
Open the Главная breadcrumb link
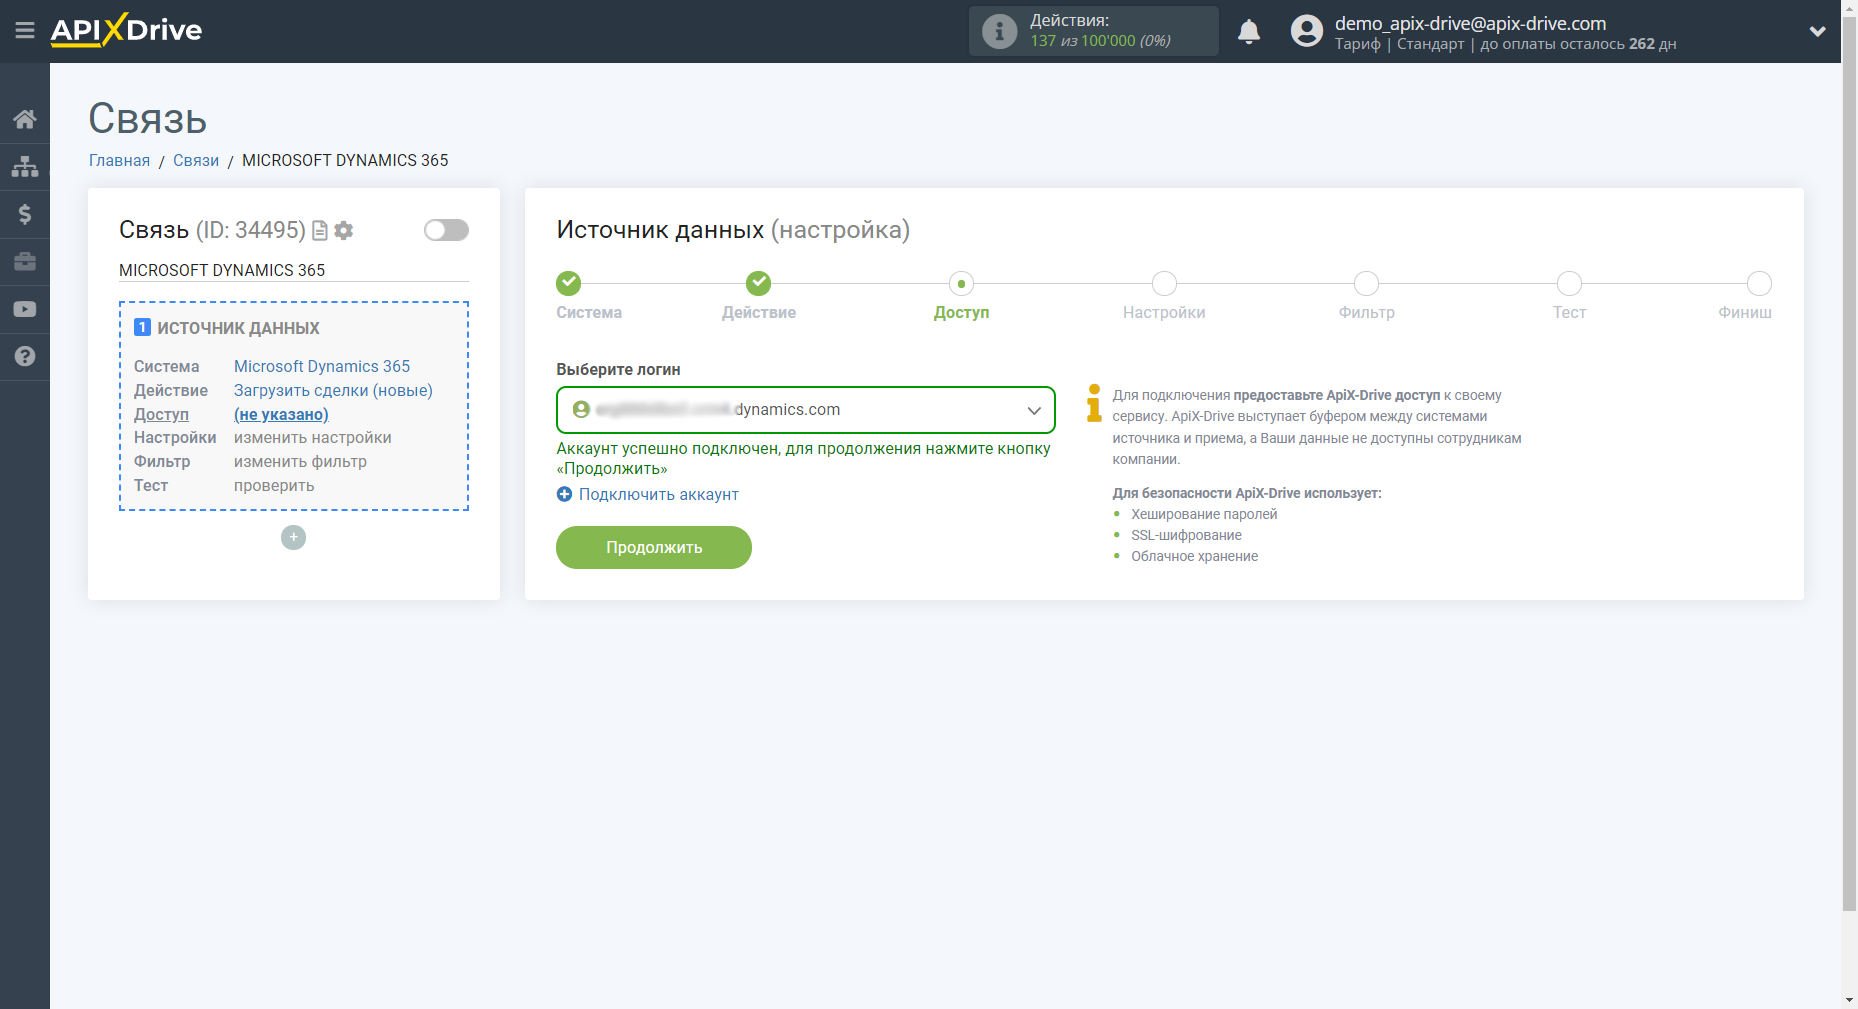[x=119, y=160]
